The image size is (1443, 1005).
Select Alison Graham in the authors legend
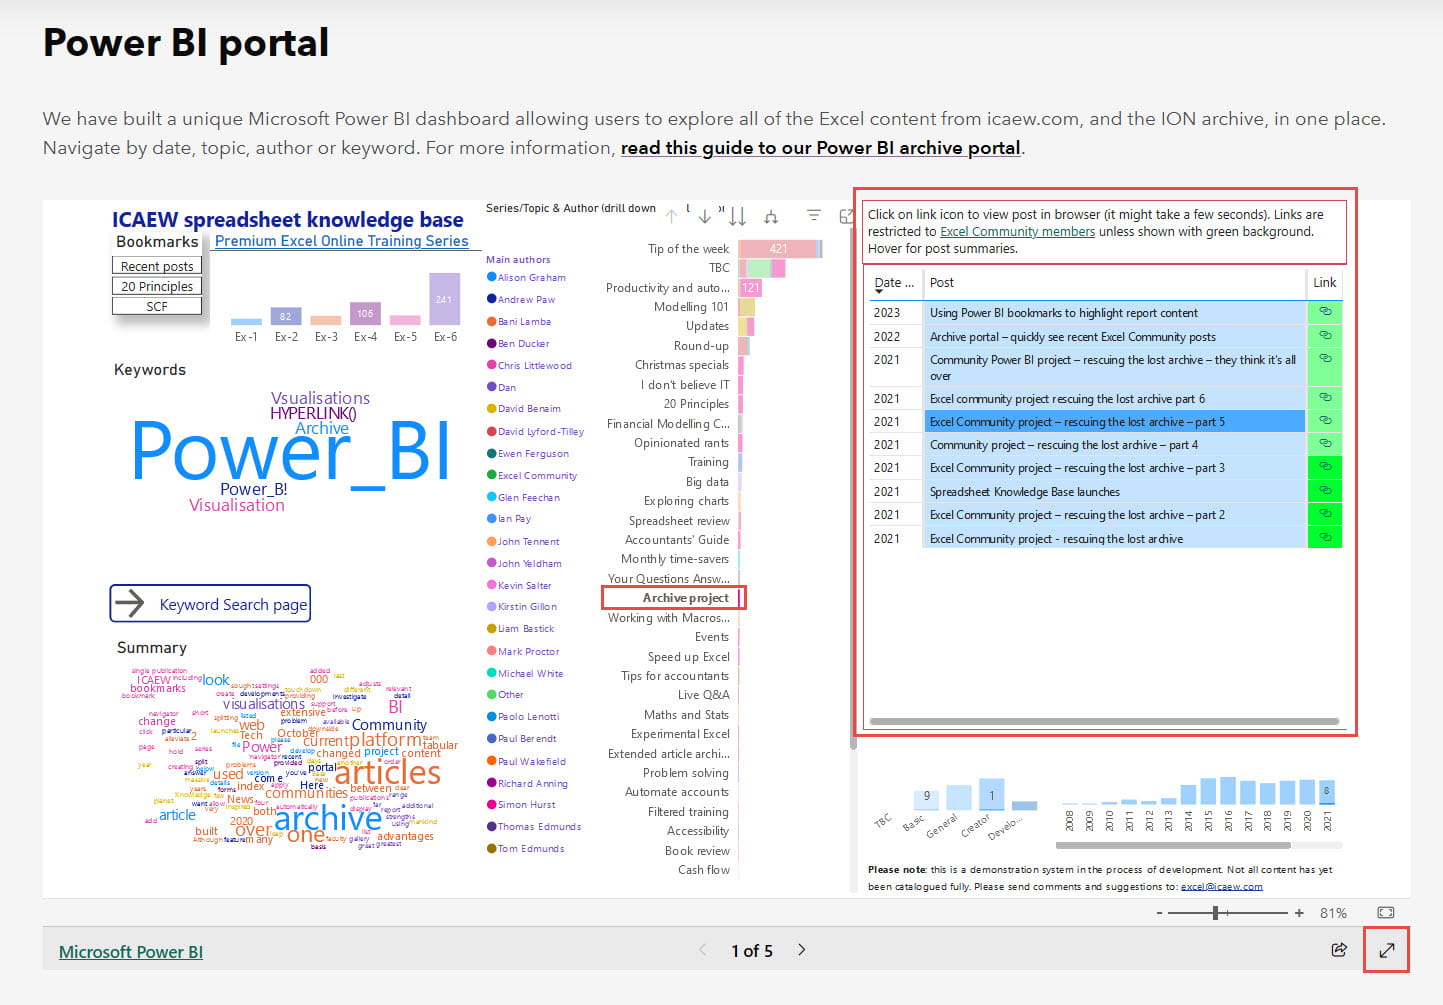pos(530,277)
